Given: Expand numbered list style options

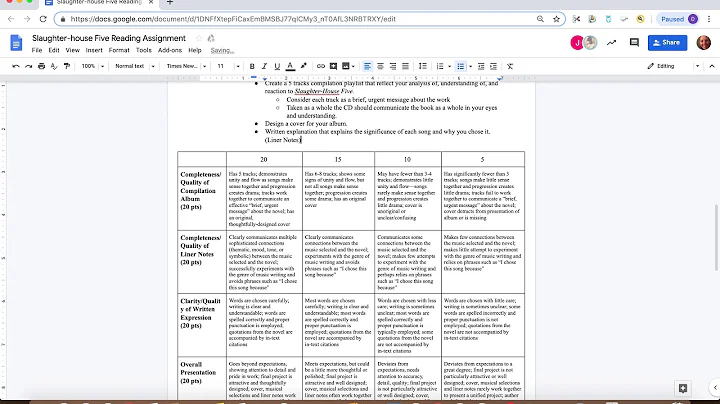Looking at the screenshot, I should pyautogui.click(x=449, y=66).
